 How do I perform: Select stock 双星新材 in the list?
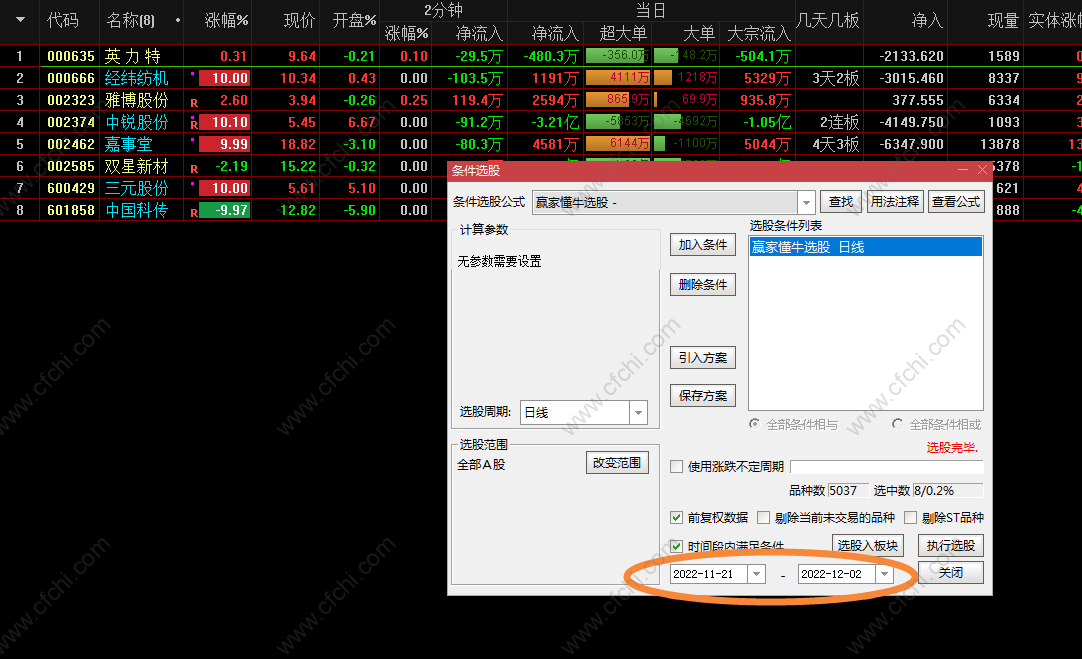(x=136, y=166)
